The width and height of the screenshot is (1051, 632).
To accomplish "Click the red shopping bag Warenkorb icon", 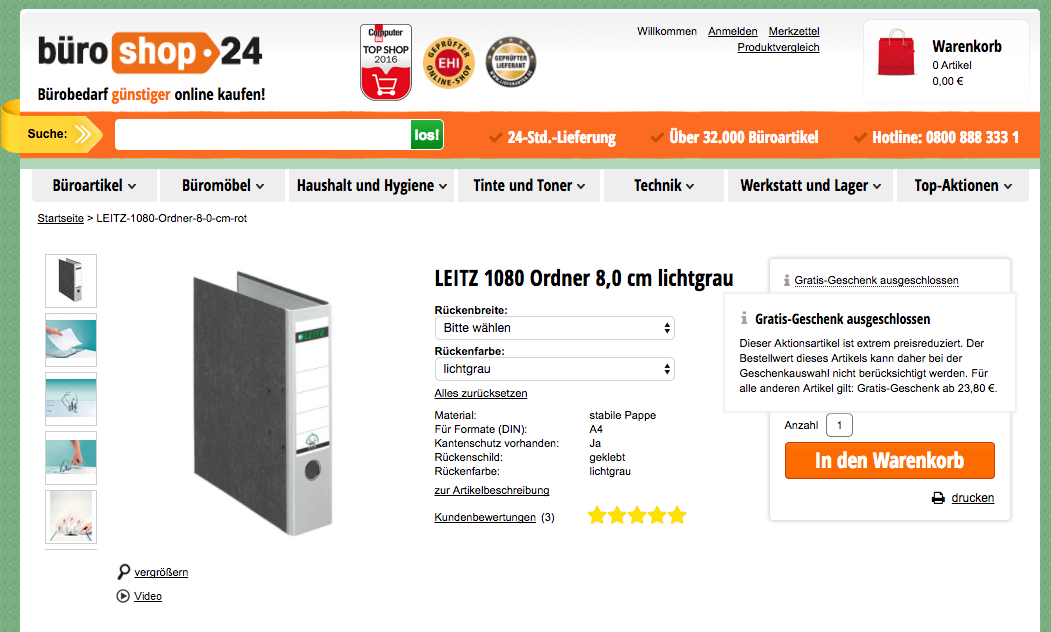I will click(x=896, y=52).
